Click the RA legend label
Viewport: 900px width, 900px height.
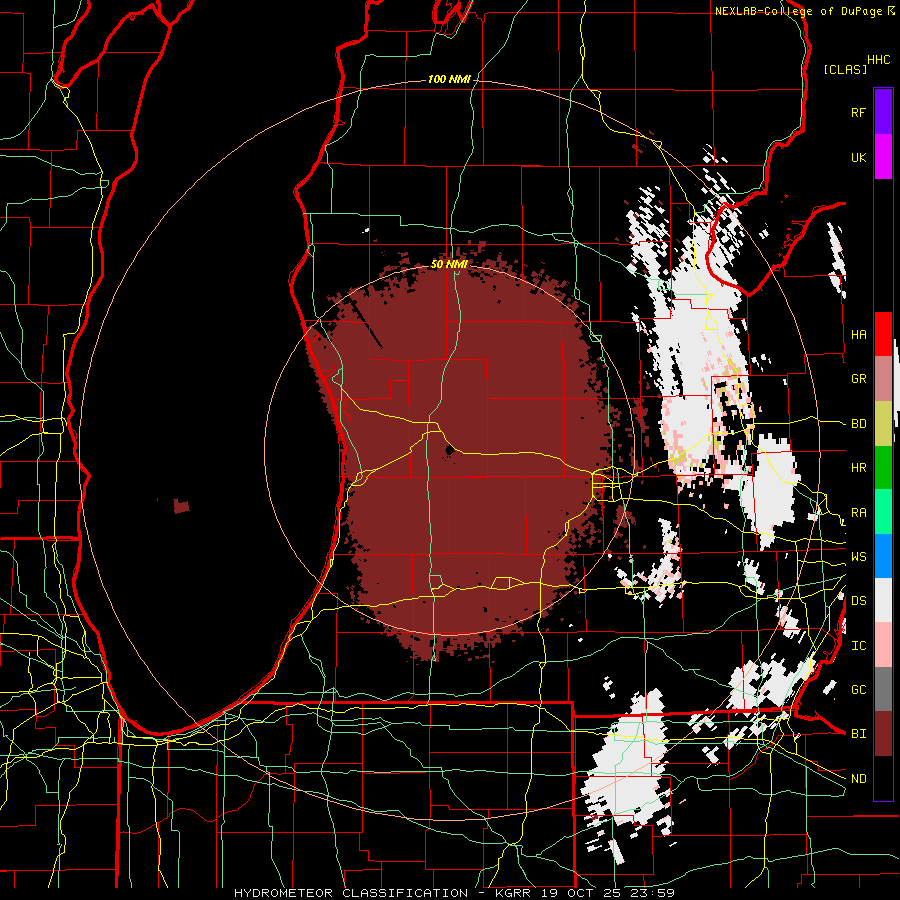point(858,513)
